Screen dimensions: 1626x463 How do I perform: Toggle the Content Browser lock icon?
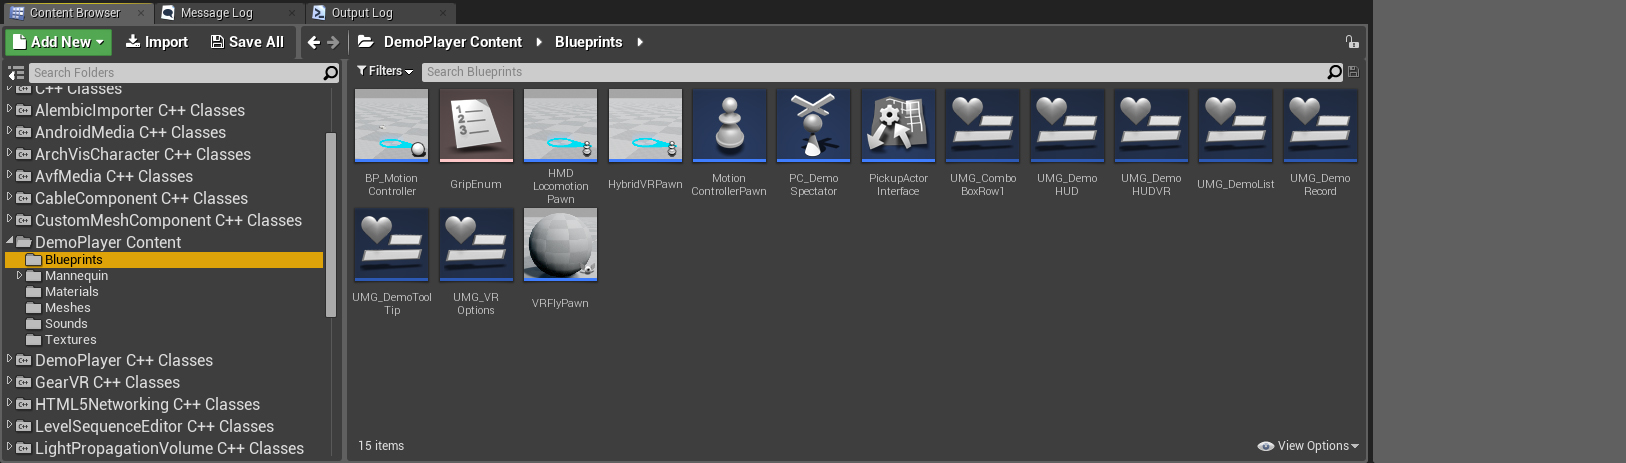1351,42
